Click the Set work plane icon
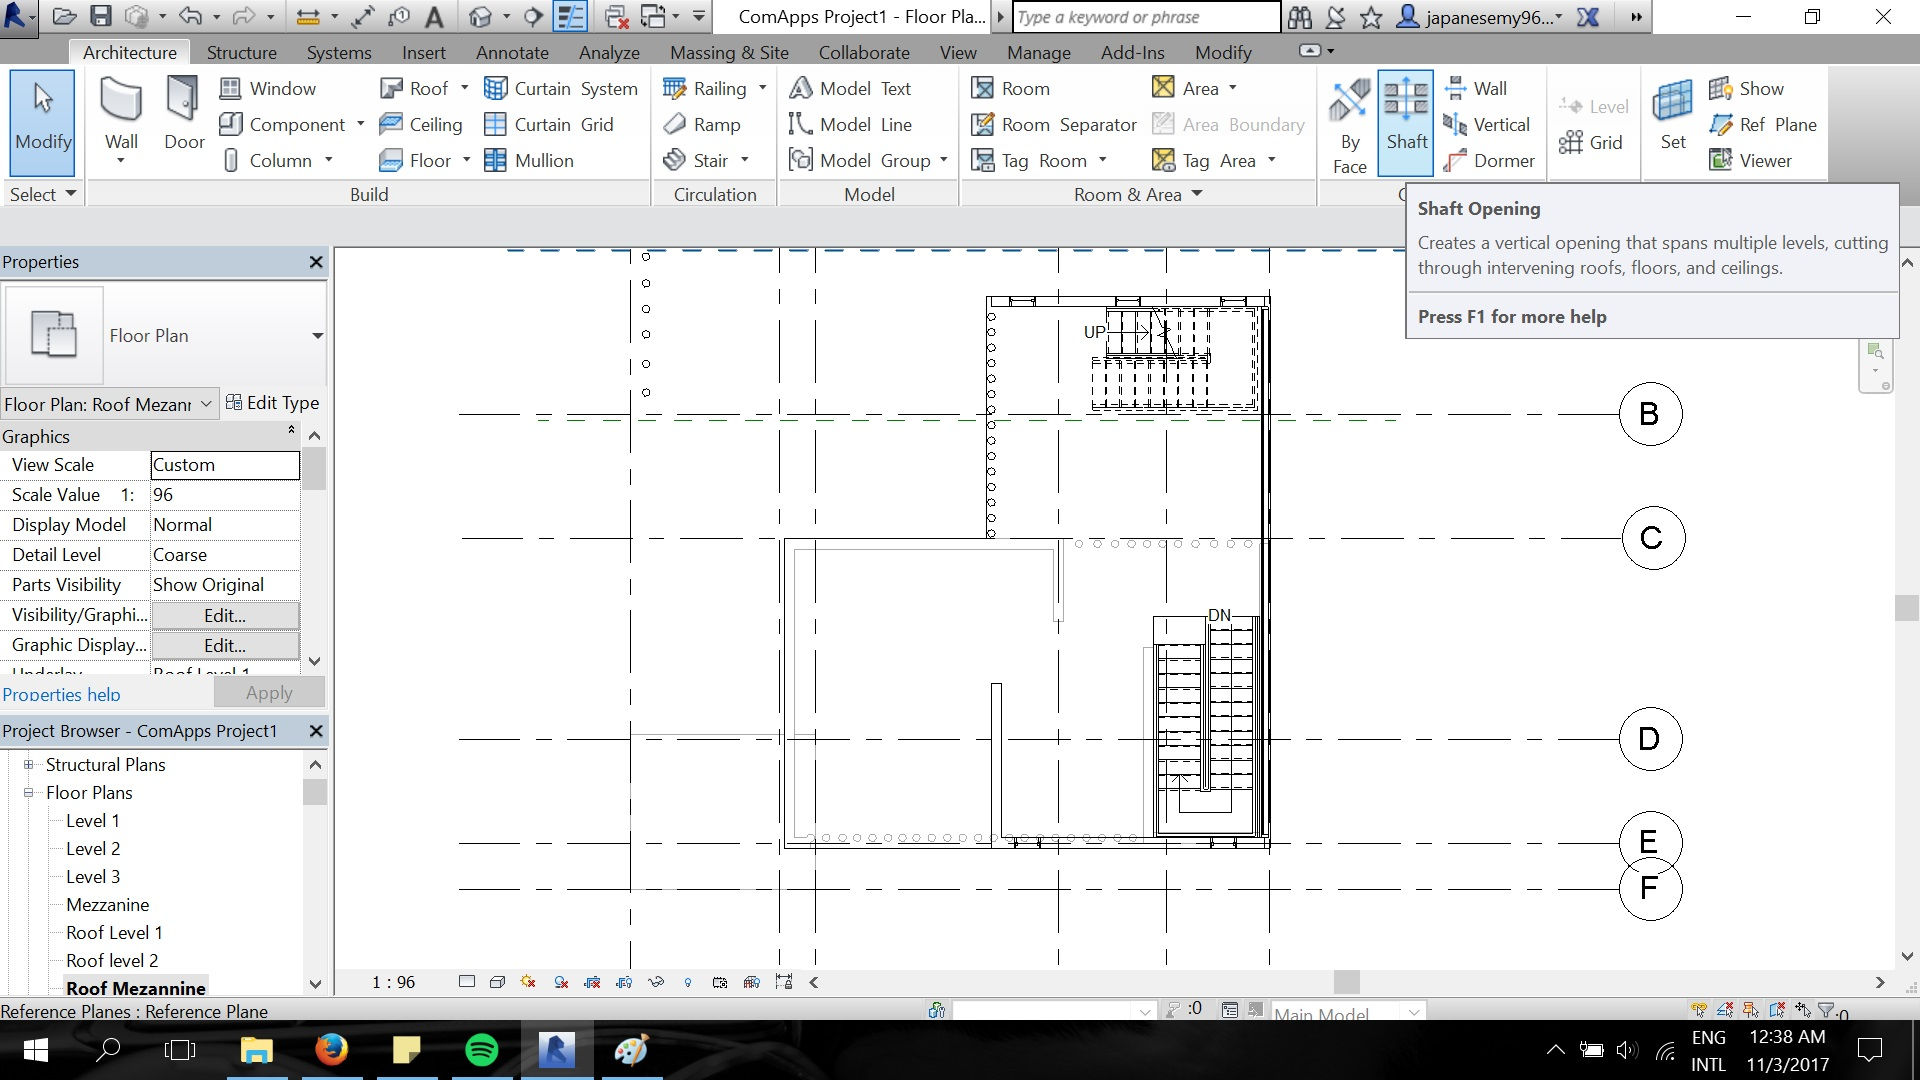Image resolution: width=1920 pixels, height=1080 pixels. point(1673,114)
